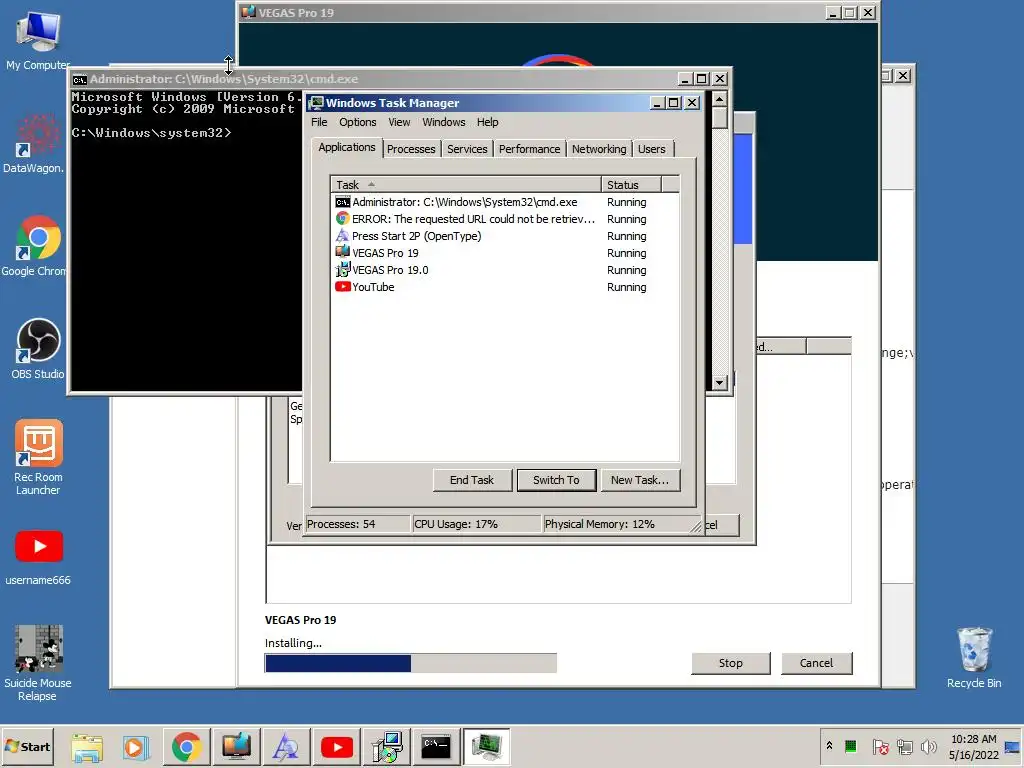Open the Start menu

click(x=27, y=746)
